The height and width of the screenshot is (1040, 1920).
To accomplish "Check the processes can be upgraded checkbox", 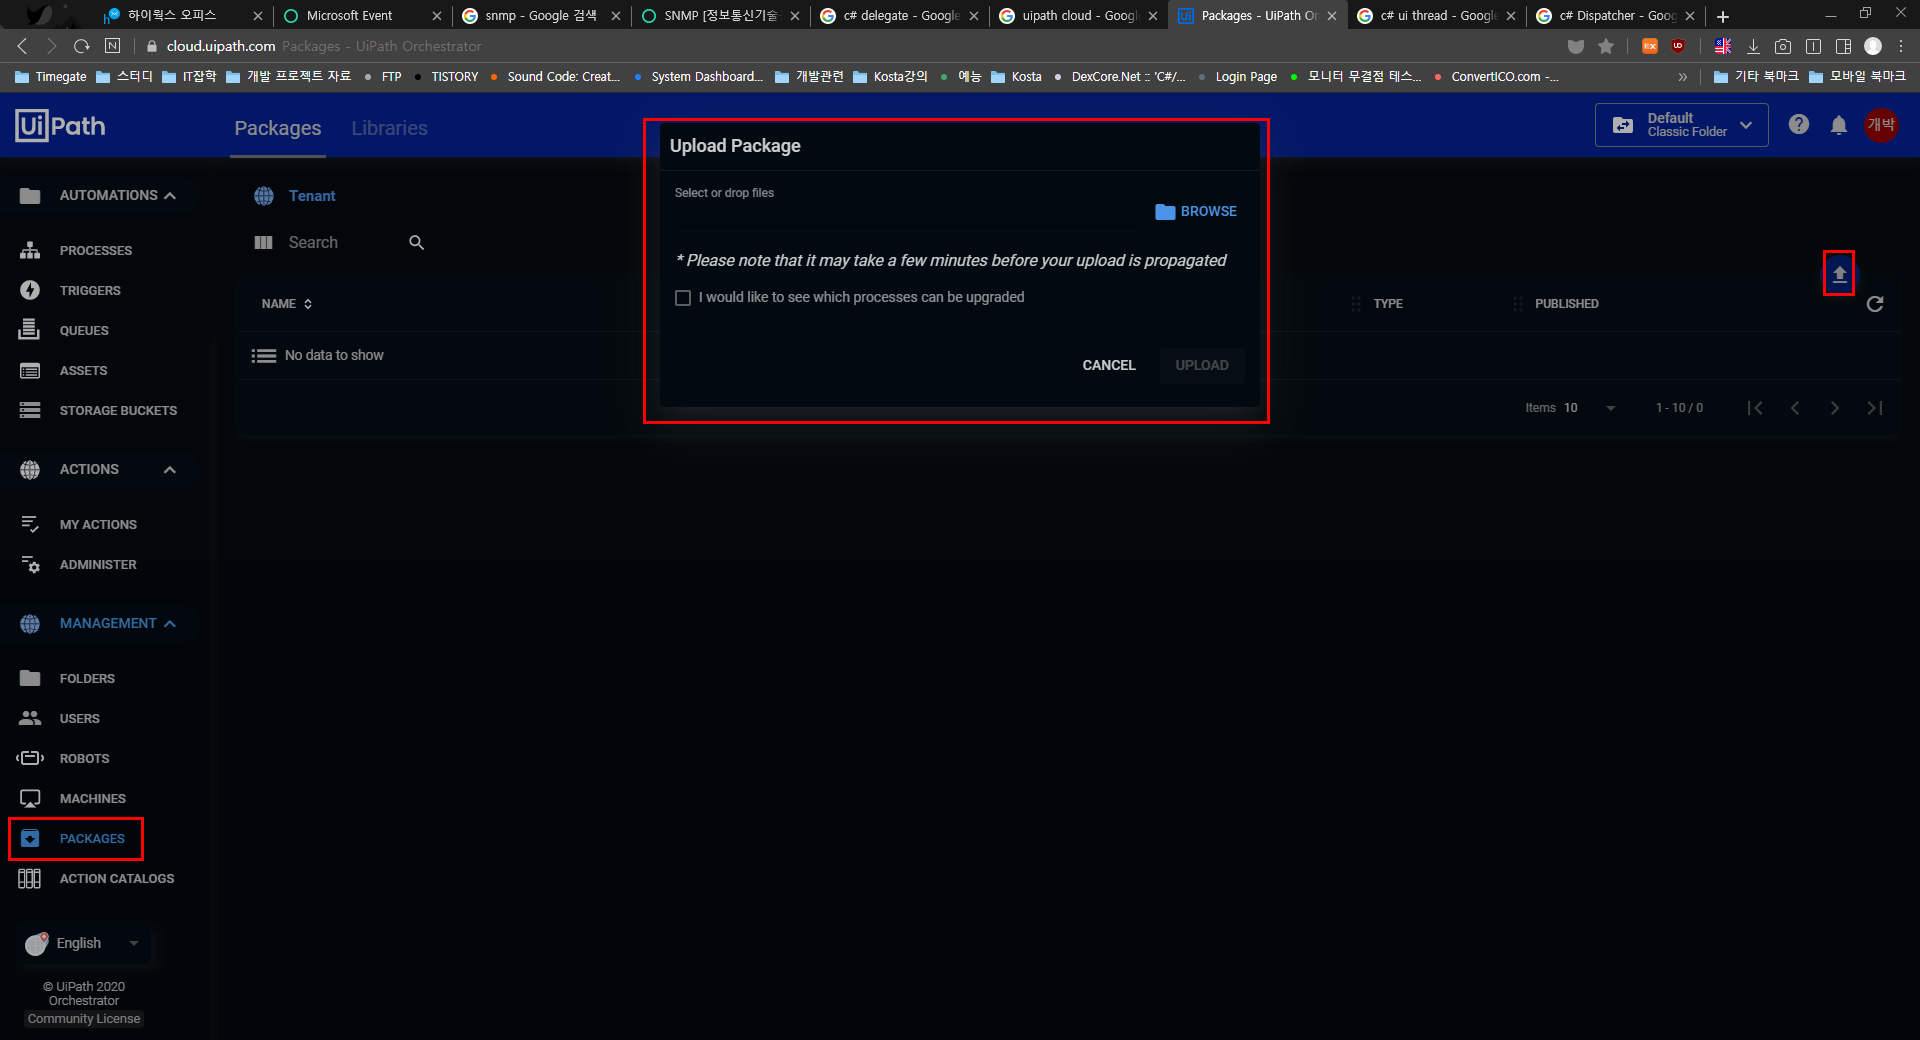I will coord(683,298).
